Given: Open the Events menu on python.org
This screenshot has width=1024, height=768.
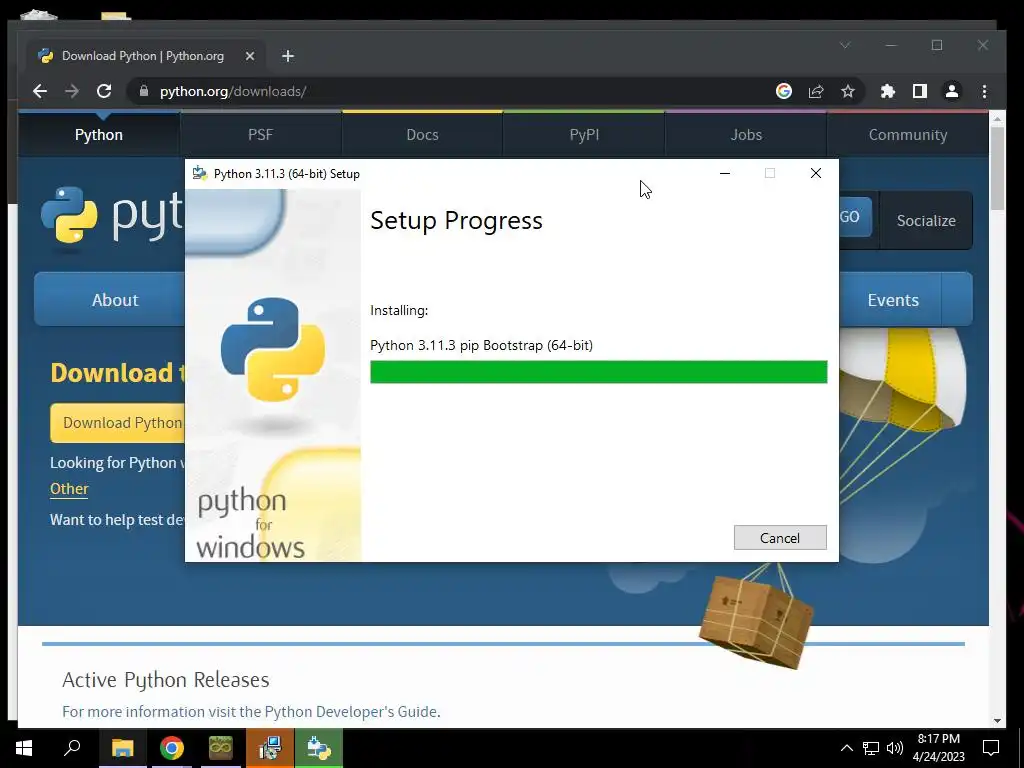Looking at the screenshot, I should point(893,300).
